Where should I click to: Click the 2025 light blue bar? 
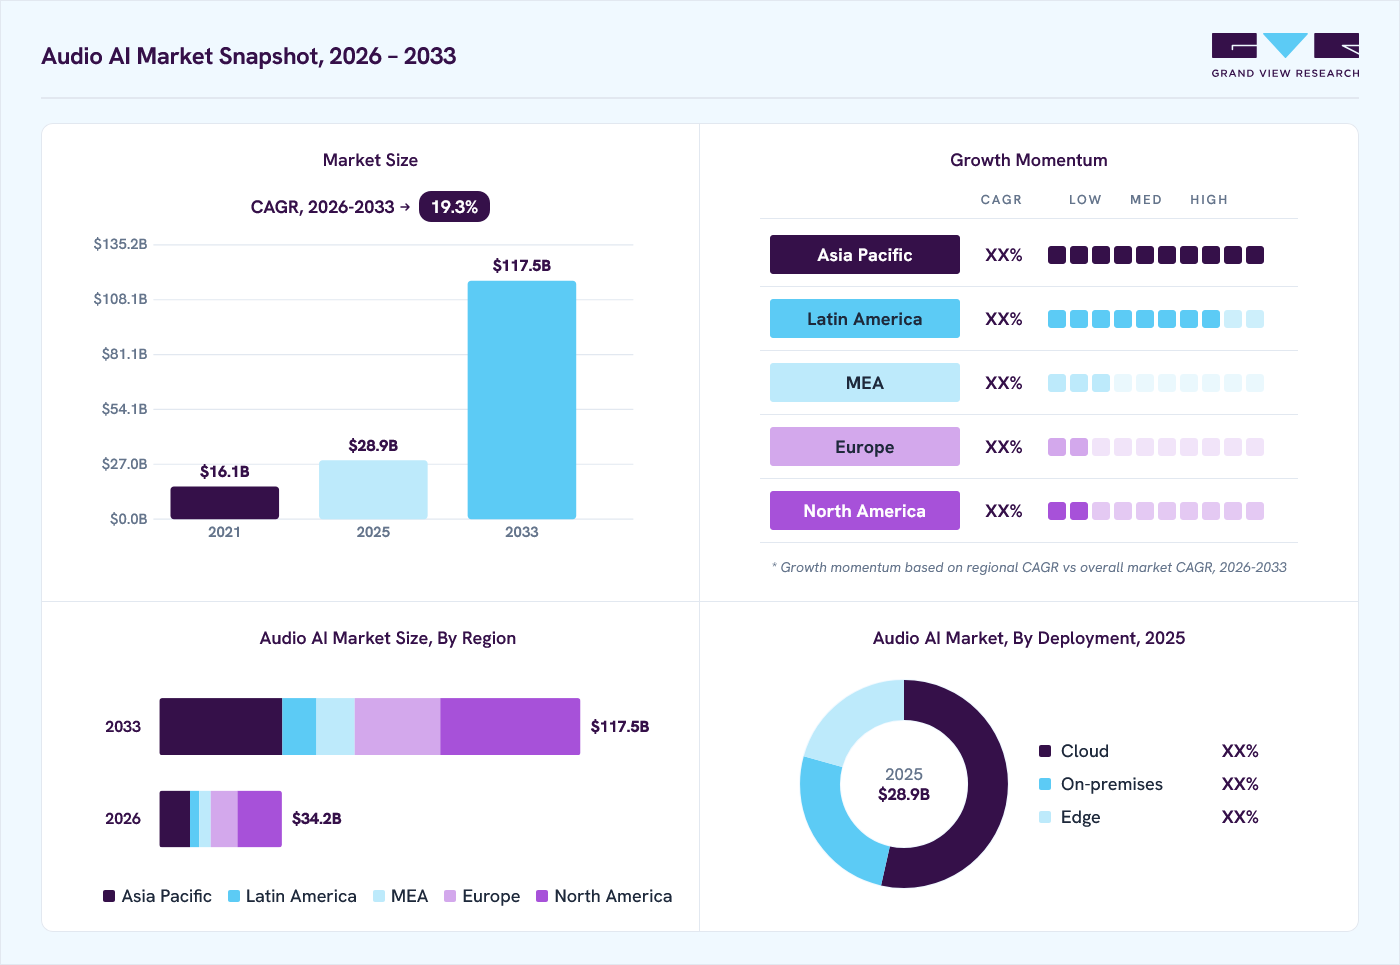pyautogui.click(x=373, y=490)
